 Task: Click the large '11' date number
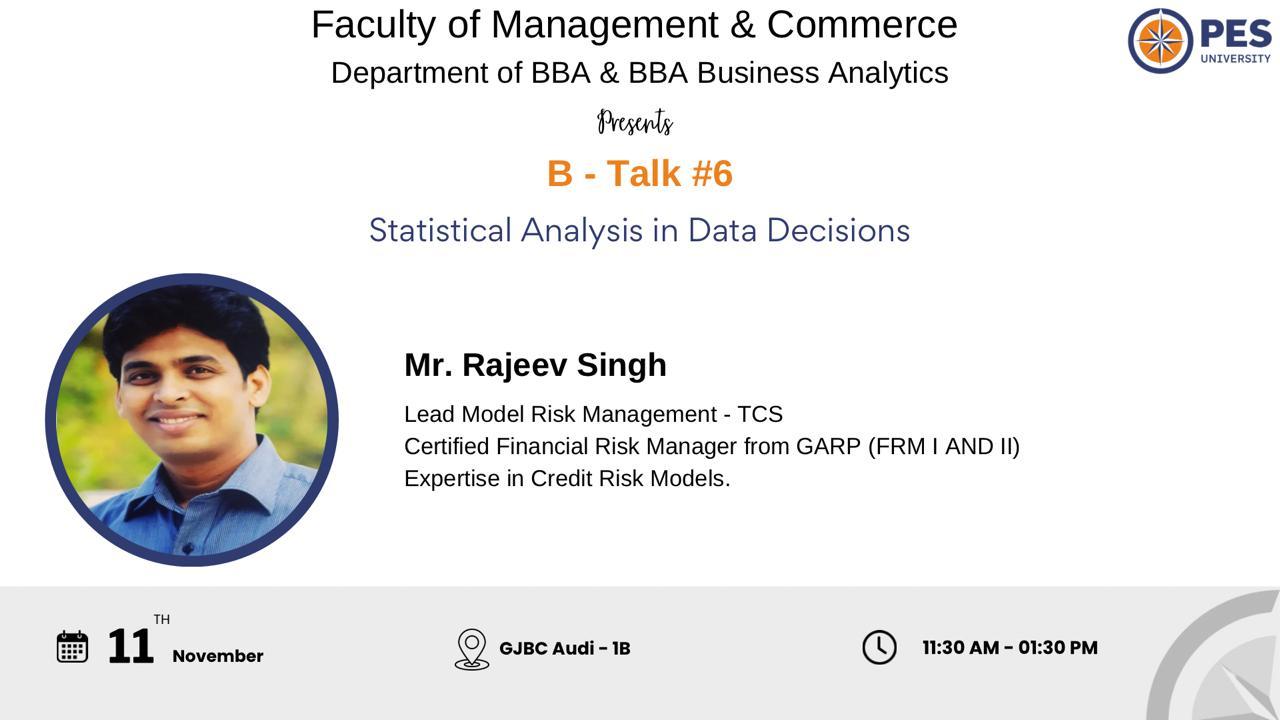[x=130, y=647]
